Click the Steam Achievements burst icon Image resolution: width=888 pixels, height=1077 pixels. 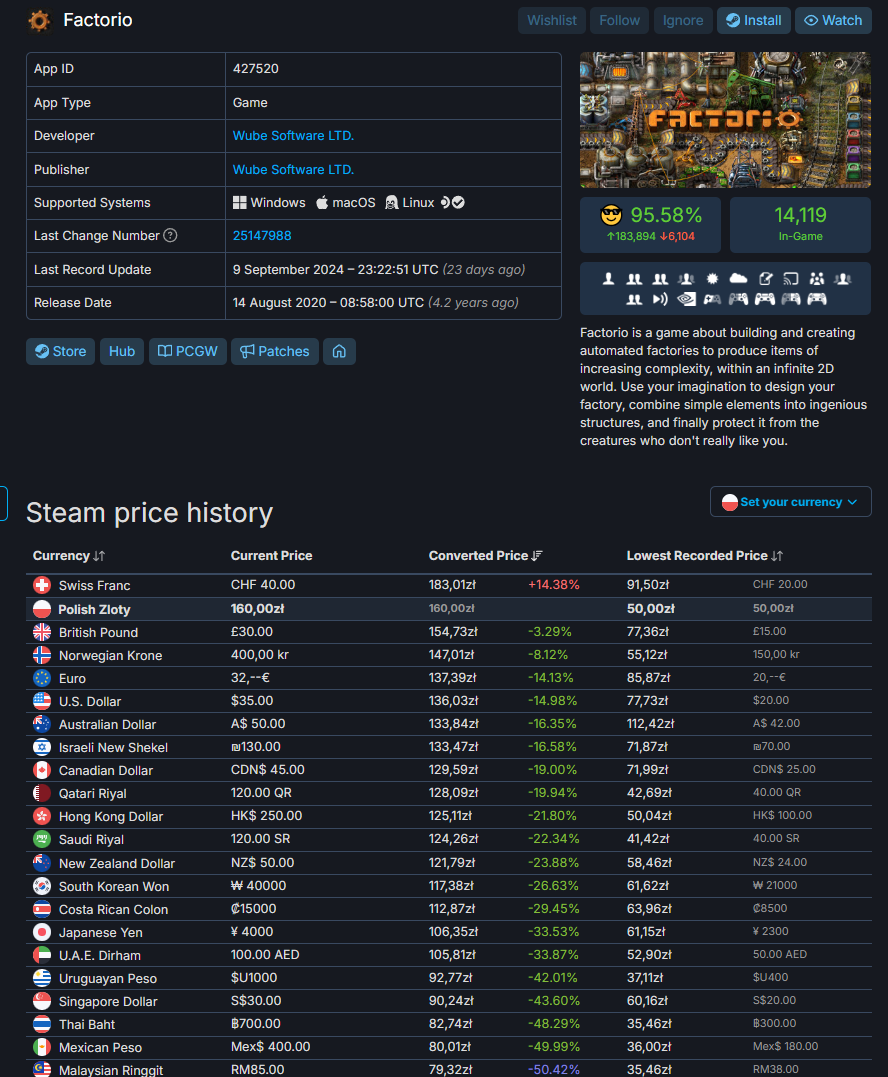pyautogui.click(x=712, y=278)
